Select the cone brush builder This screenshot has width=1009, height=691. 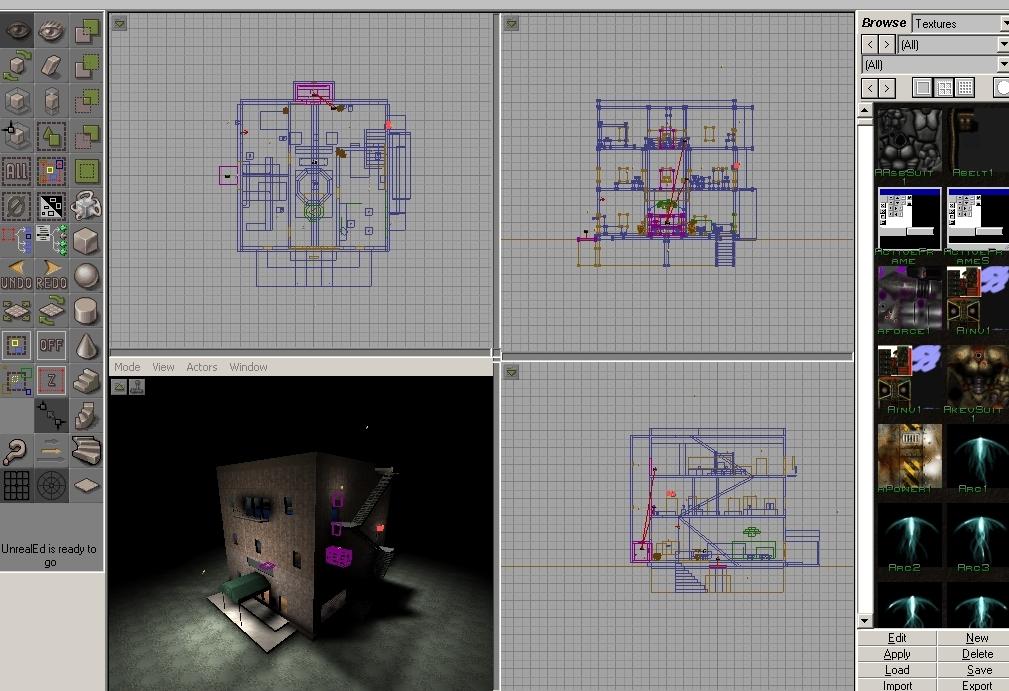87,346
